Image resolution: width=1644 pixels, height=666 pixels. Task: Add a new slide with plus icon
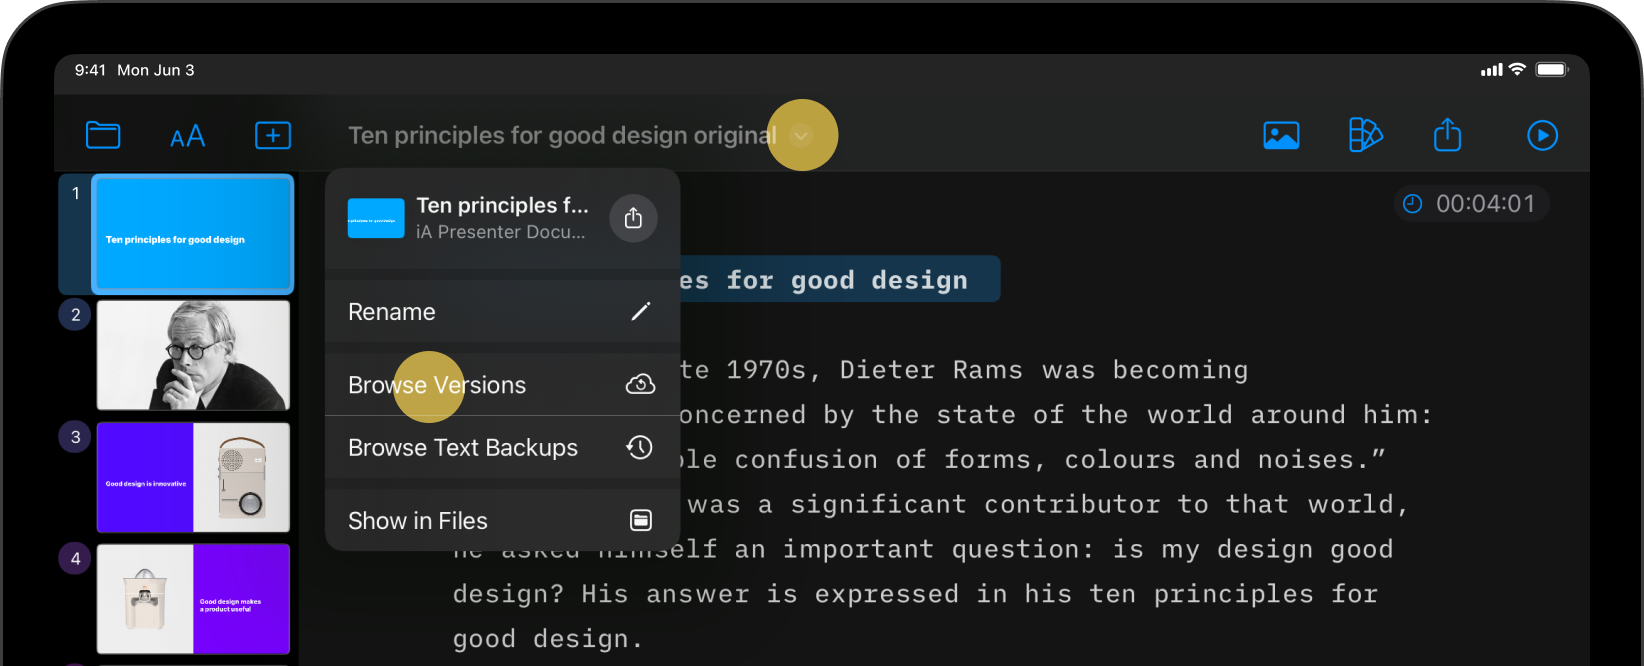coord(273,135)
